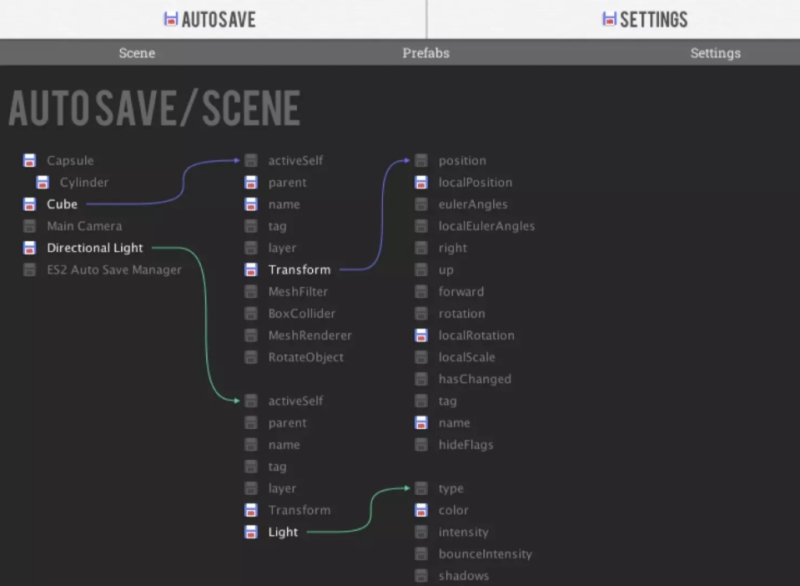
Task: Select the ES2 Auto Save Manager item
Action: 31,269
